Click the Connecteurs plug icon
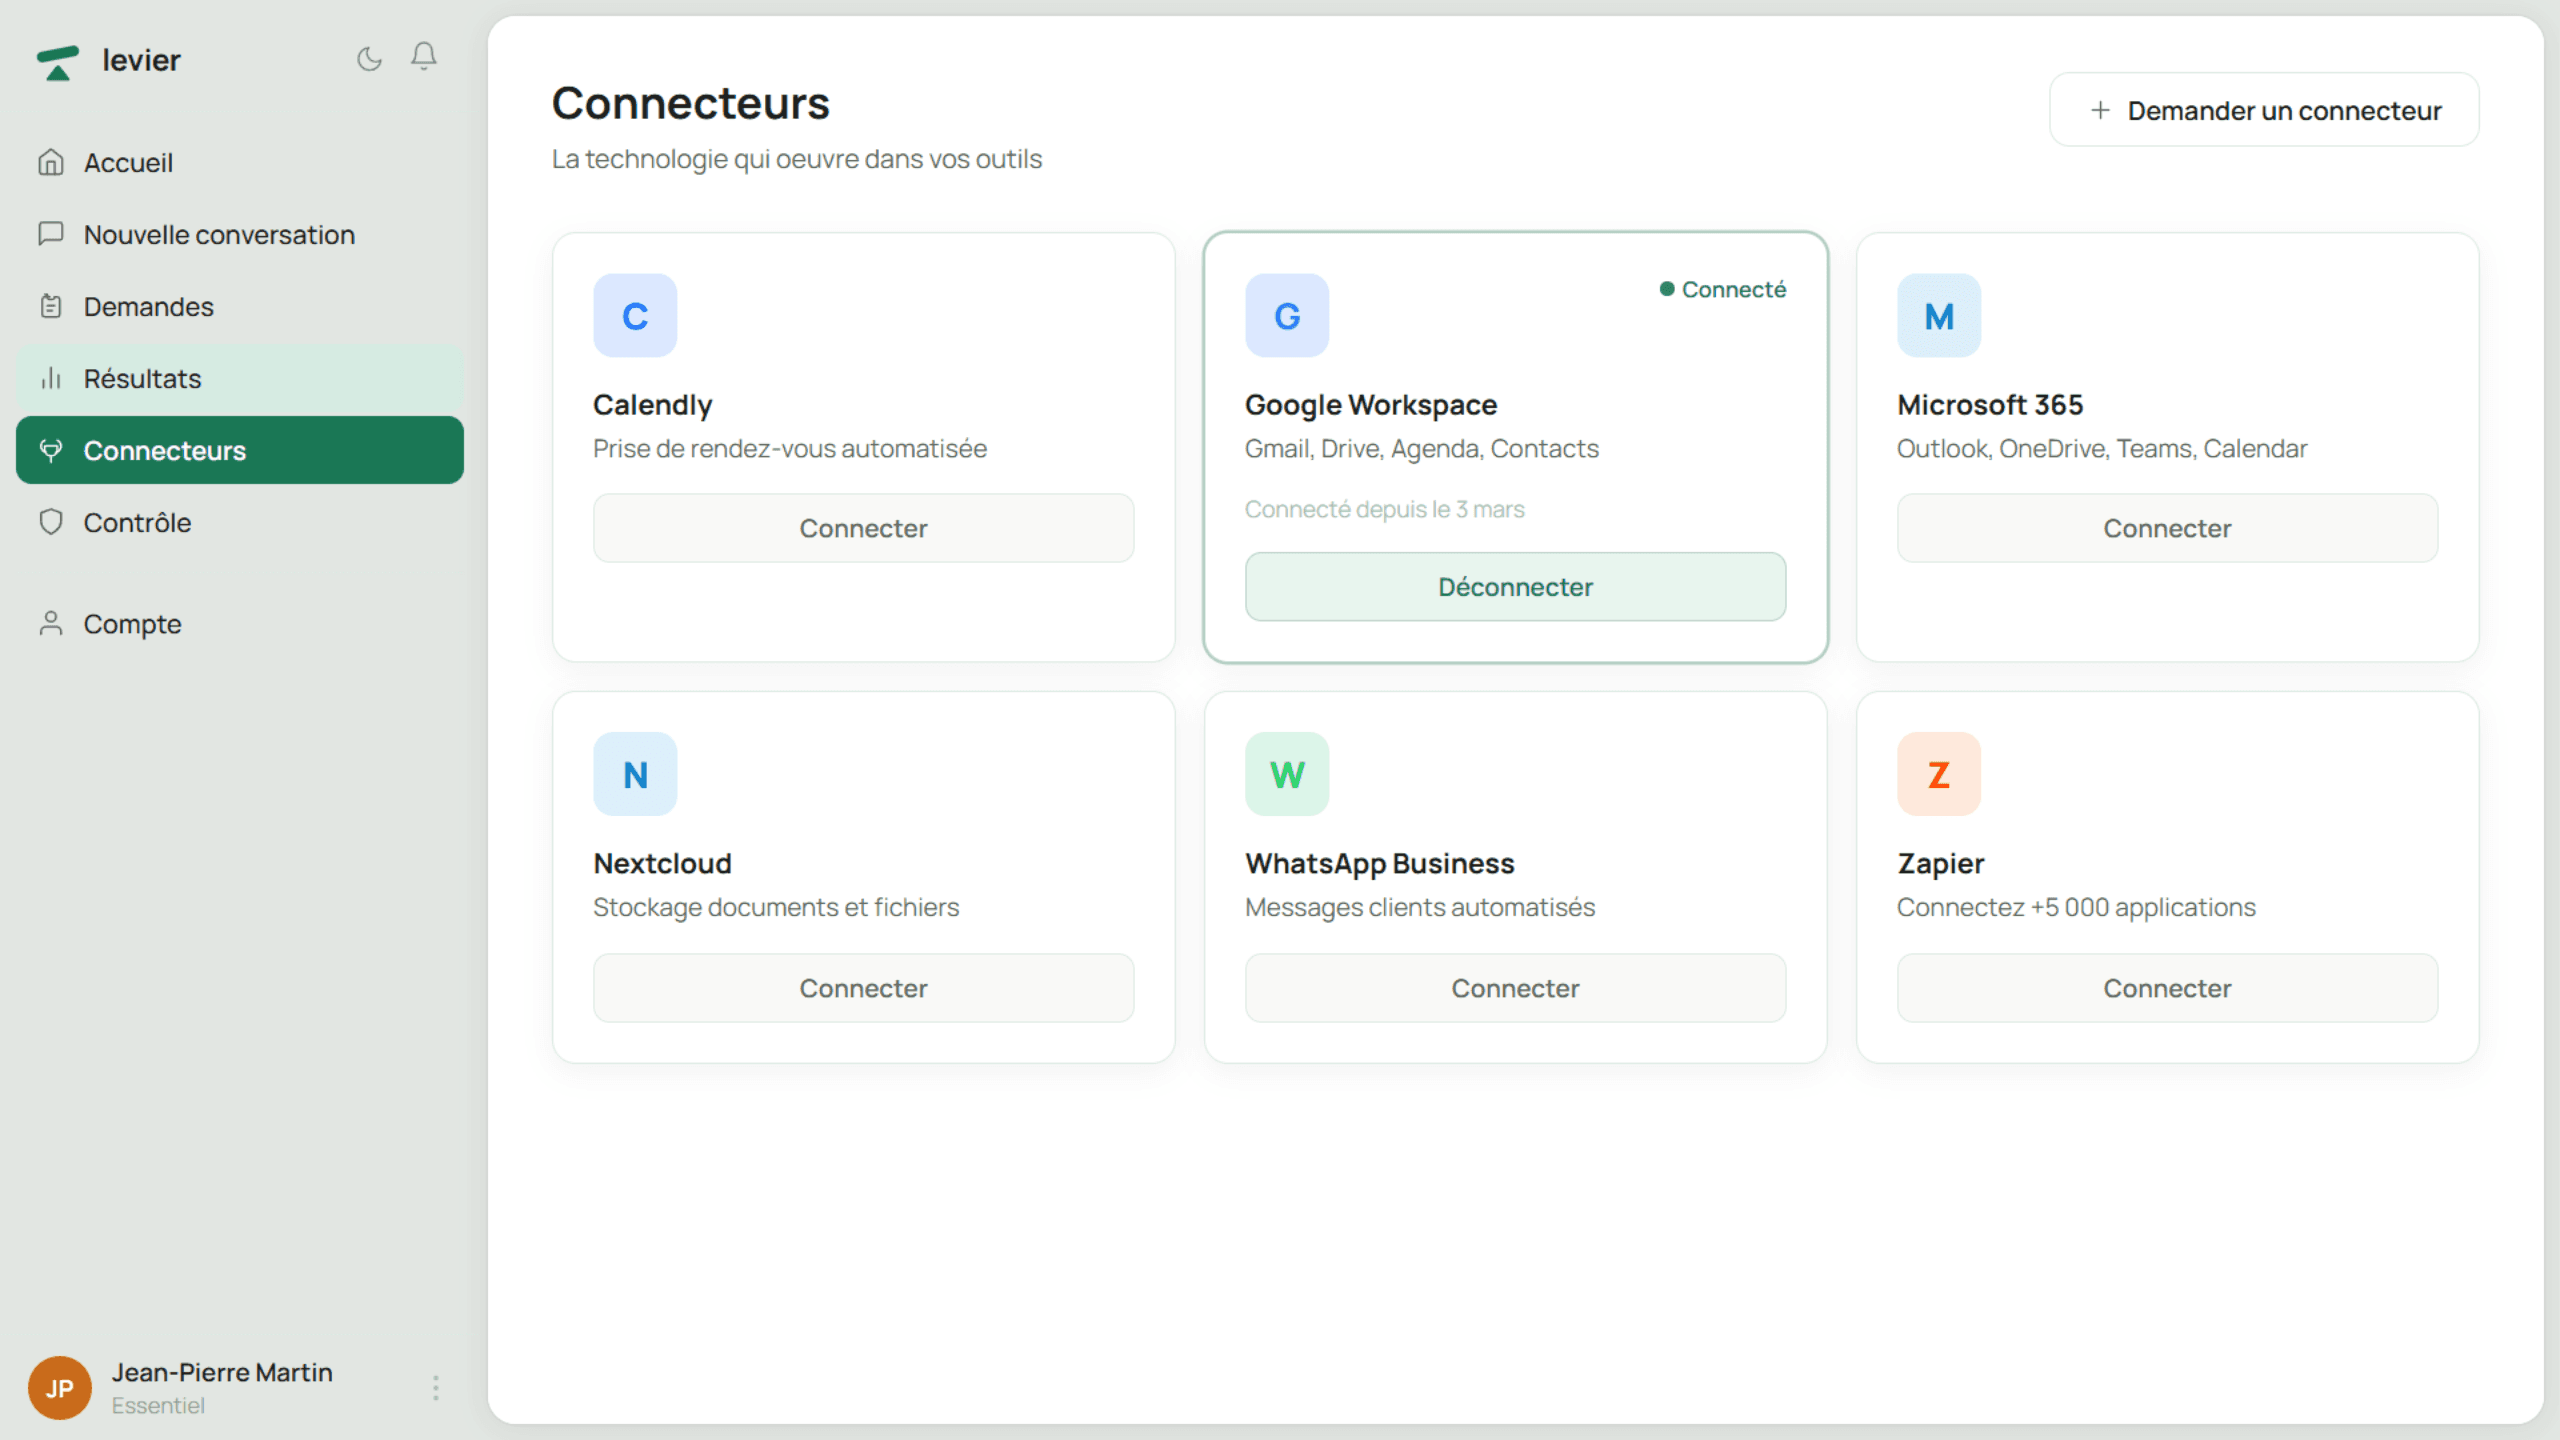Image resolution: width=2560 pixels, height=1440 pixels. (x=51, y=450)
